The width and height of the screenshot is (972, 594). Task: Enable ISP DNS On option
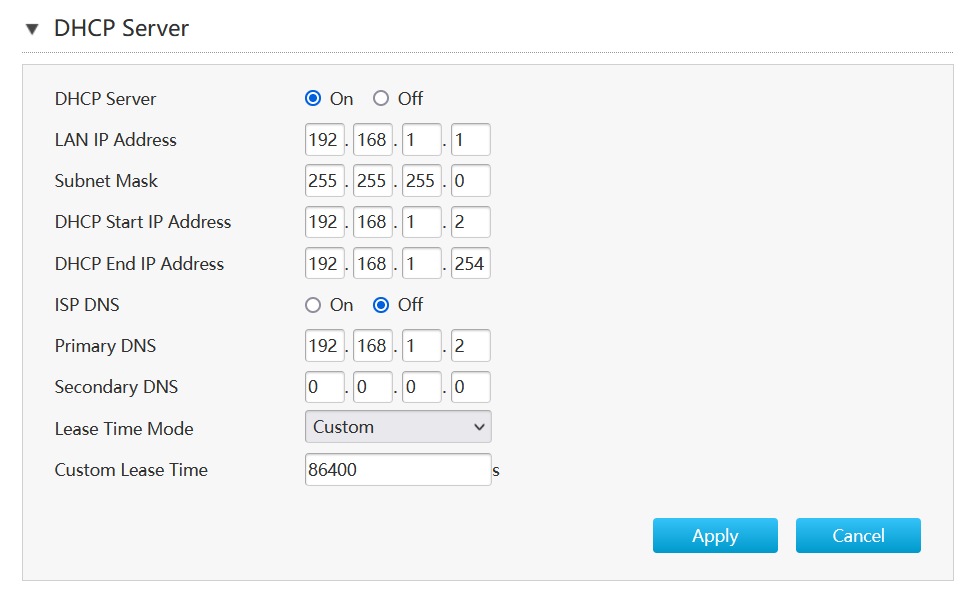point(313,305)
